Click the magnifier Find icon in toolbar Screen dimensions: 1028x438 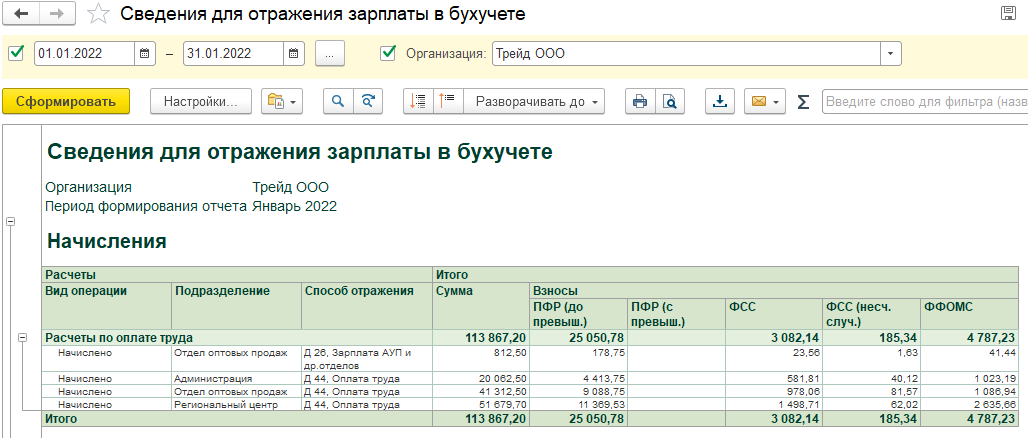[x=338, y=102]
